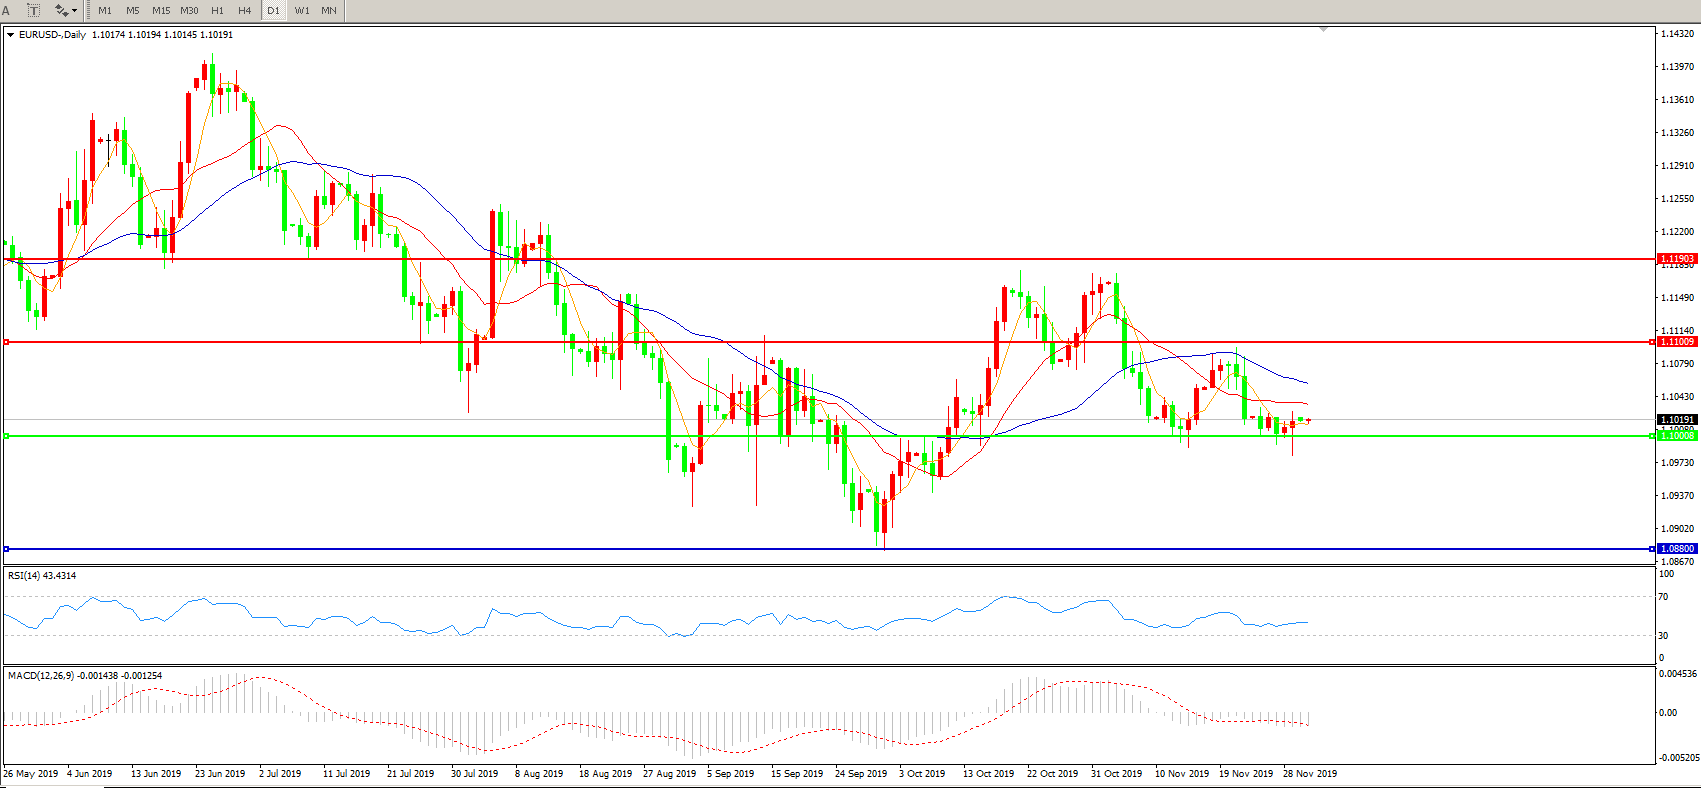Click the active D1 timeframe button

point(273,10)
